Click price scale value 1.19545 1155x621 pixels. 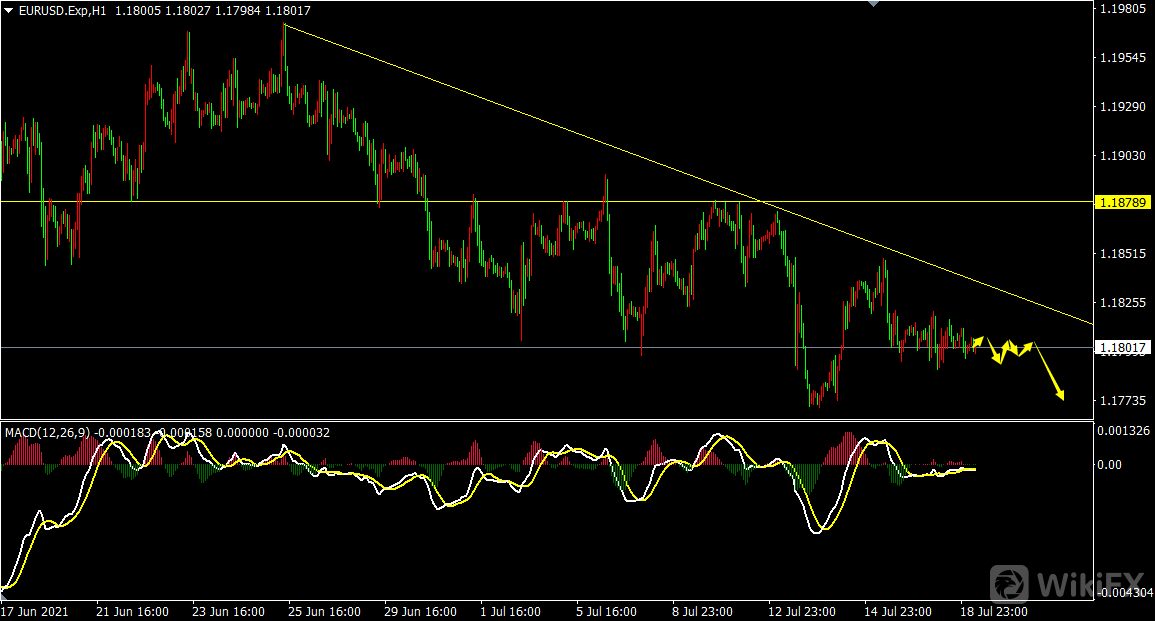[1123, 57]
